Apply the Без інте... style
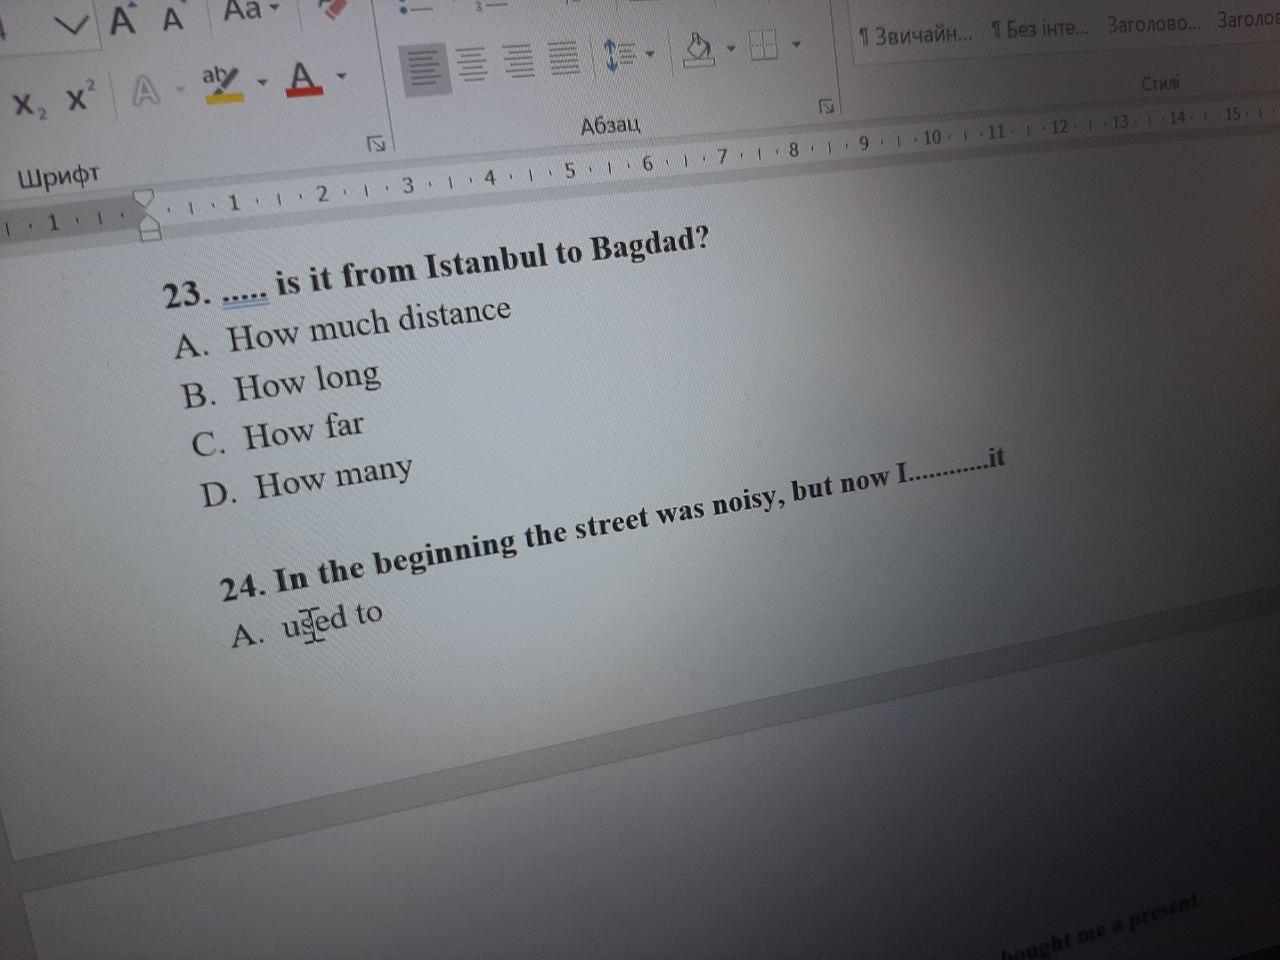Screen dimensions: 1280x960 tap(1039, 28)
